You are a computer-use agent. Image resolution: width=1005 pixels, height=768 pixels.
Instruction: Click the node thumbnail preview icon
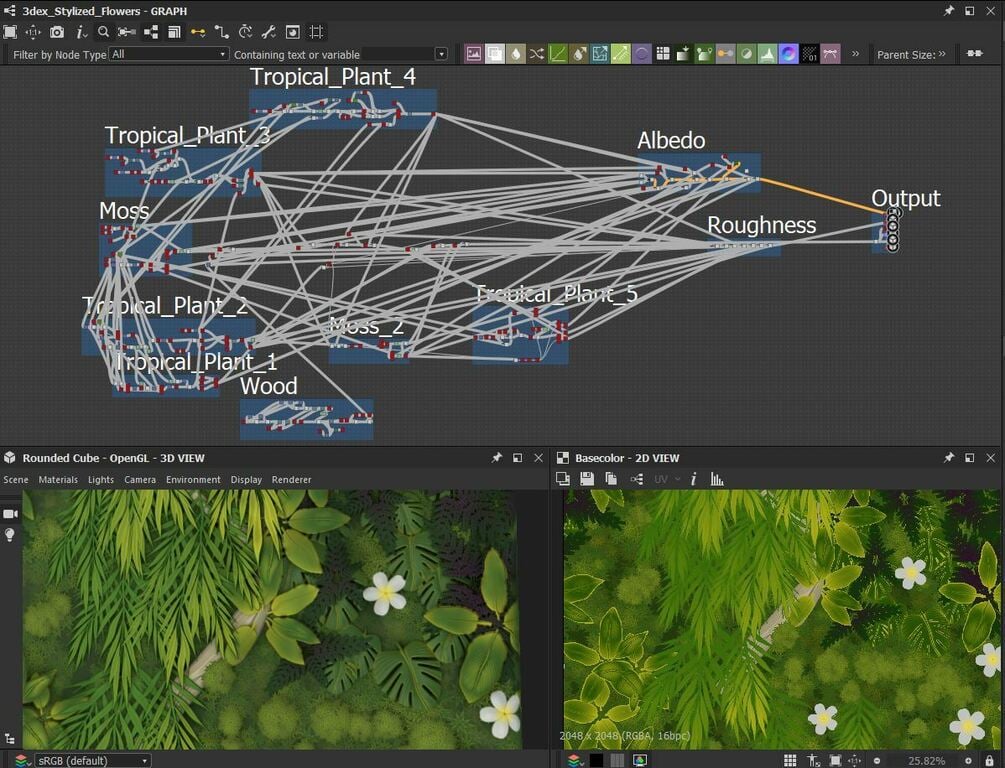point(292,32)
